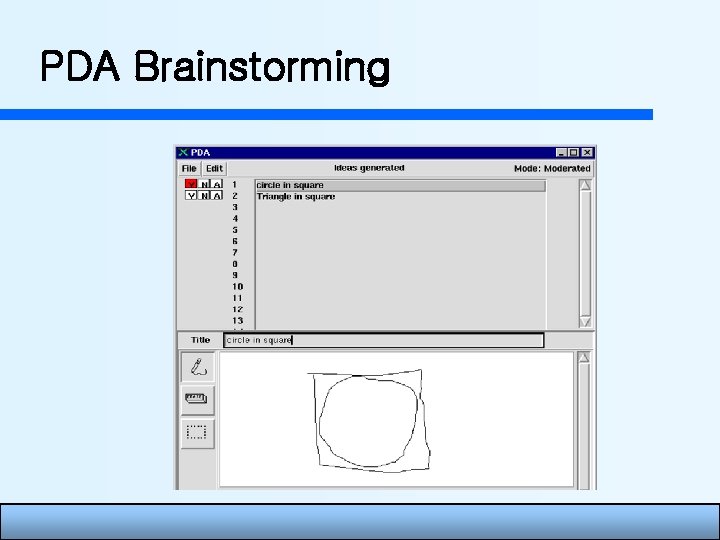This screenshot has width=720, height=540.
Task: Click the X icon in PDA title bar
Action: (183, 152)
